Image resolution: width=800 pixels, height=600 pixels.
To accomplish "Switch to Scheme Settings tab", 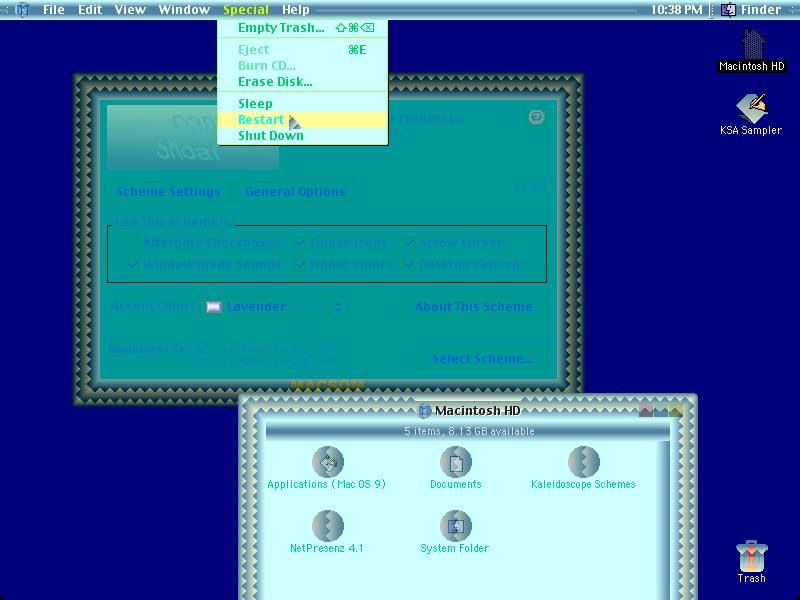I will click(x=168, y=192).
